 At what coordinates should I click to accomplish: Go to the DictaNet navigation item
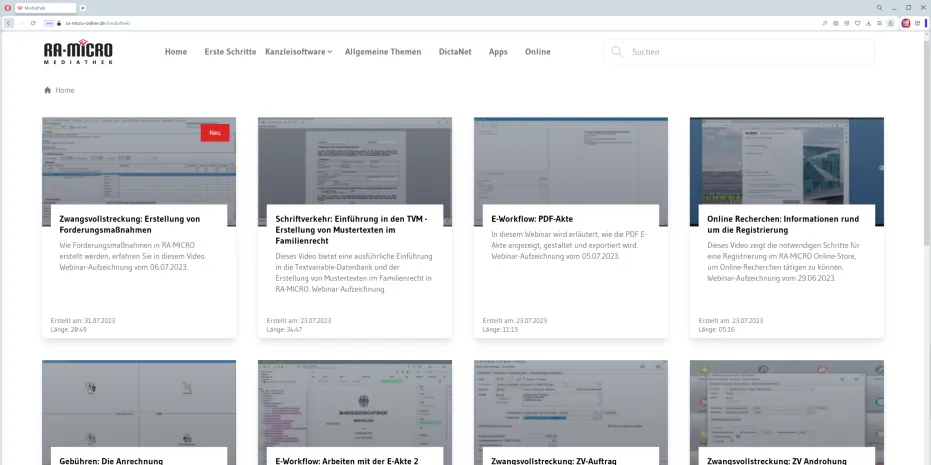455,52
